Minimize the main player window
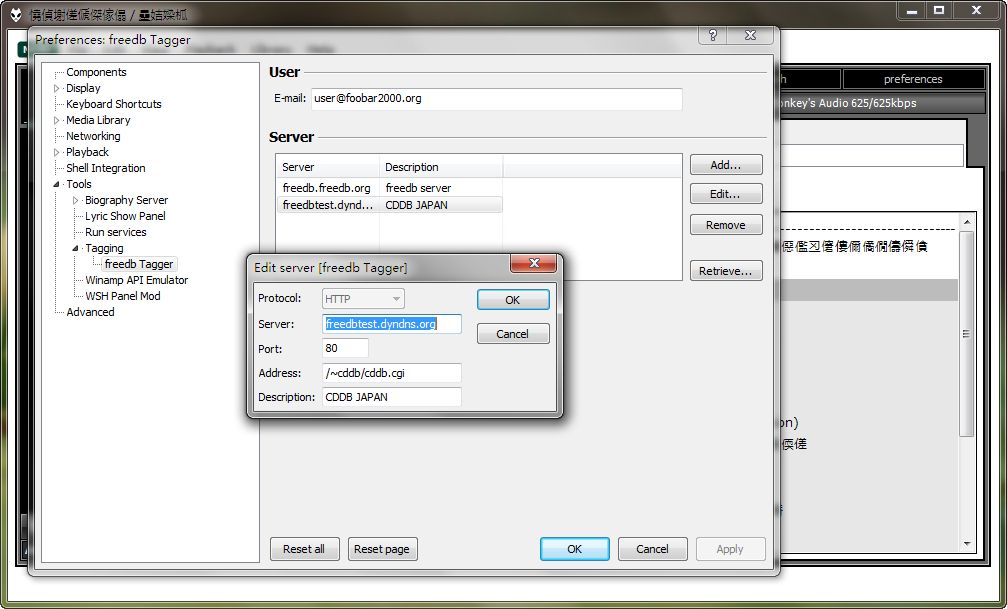This screenshot has height=609, width=1007. click(911, 11)
